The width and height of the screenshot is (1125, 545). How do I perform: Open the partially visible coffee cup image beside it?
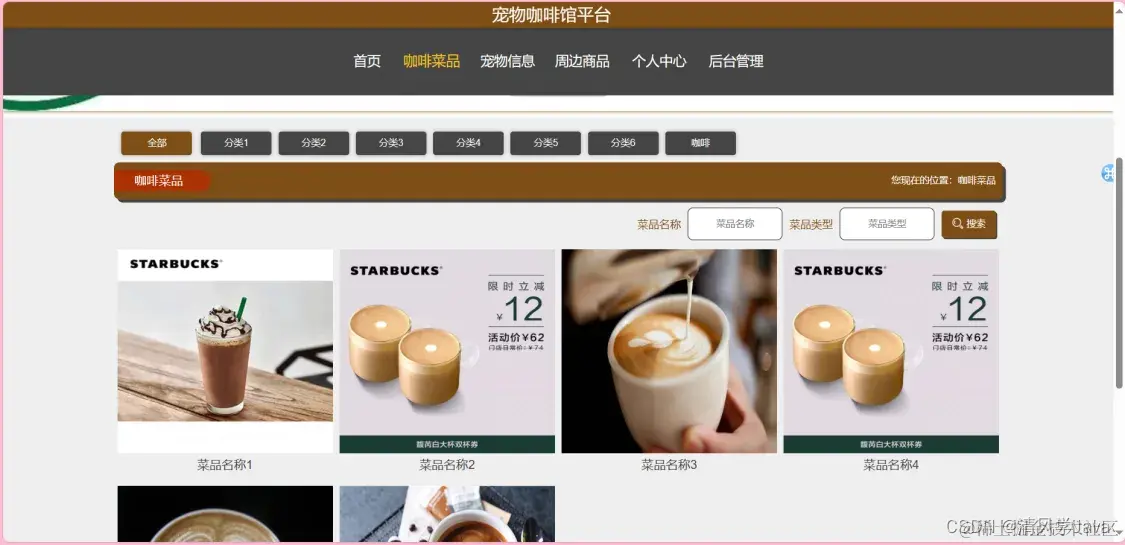coord(447,514)
